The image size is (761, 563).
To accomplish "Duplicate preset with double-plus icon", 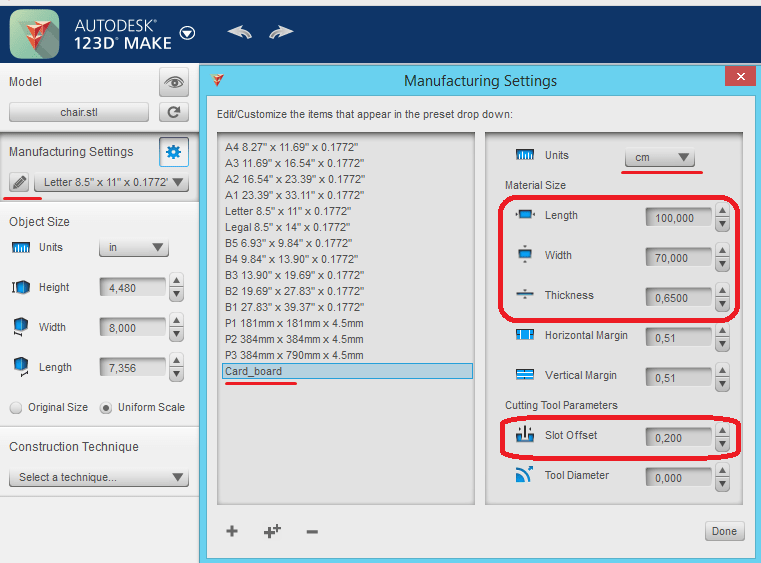I will (x=272, y=531).
